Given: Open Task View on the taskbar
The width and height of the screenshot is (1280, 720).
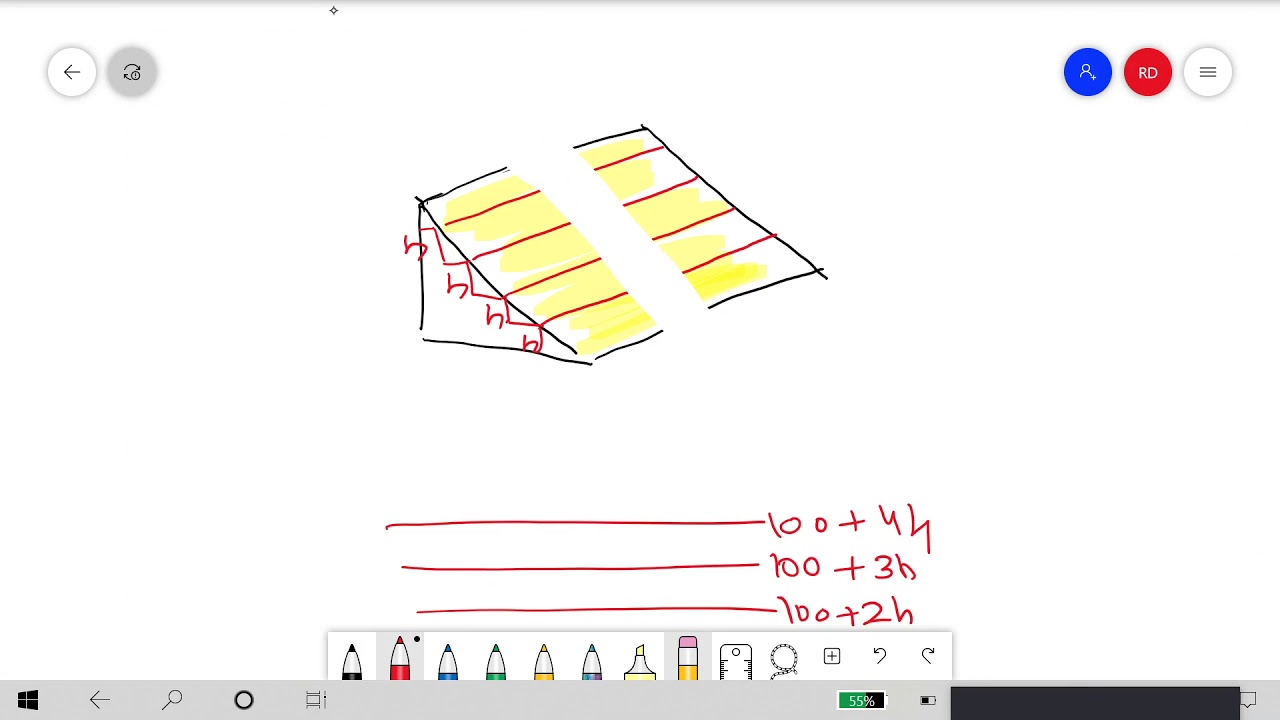Looking at the screenshot, I should click(316, 700).
